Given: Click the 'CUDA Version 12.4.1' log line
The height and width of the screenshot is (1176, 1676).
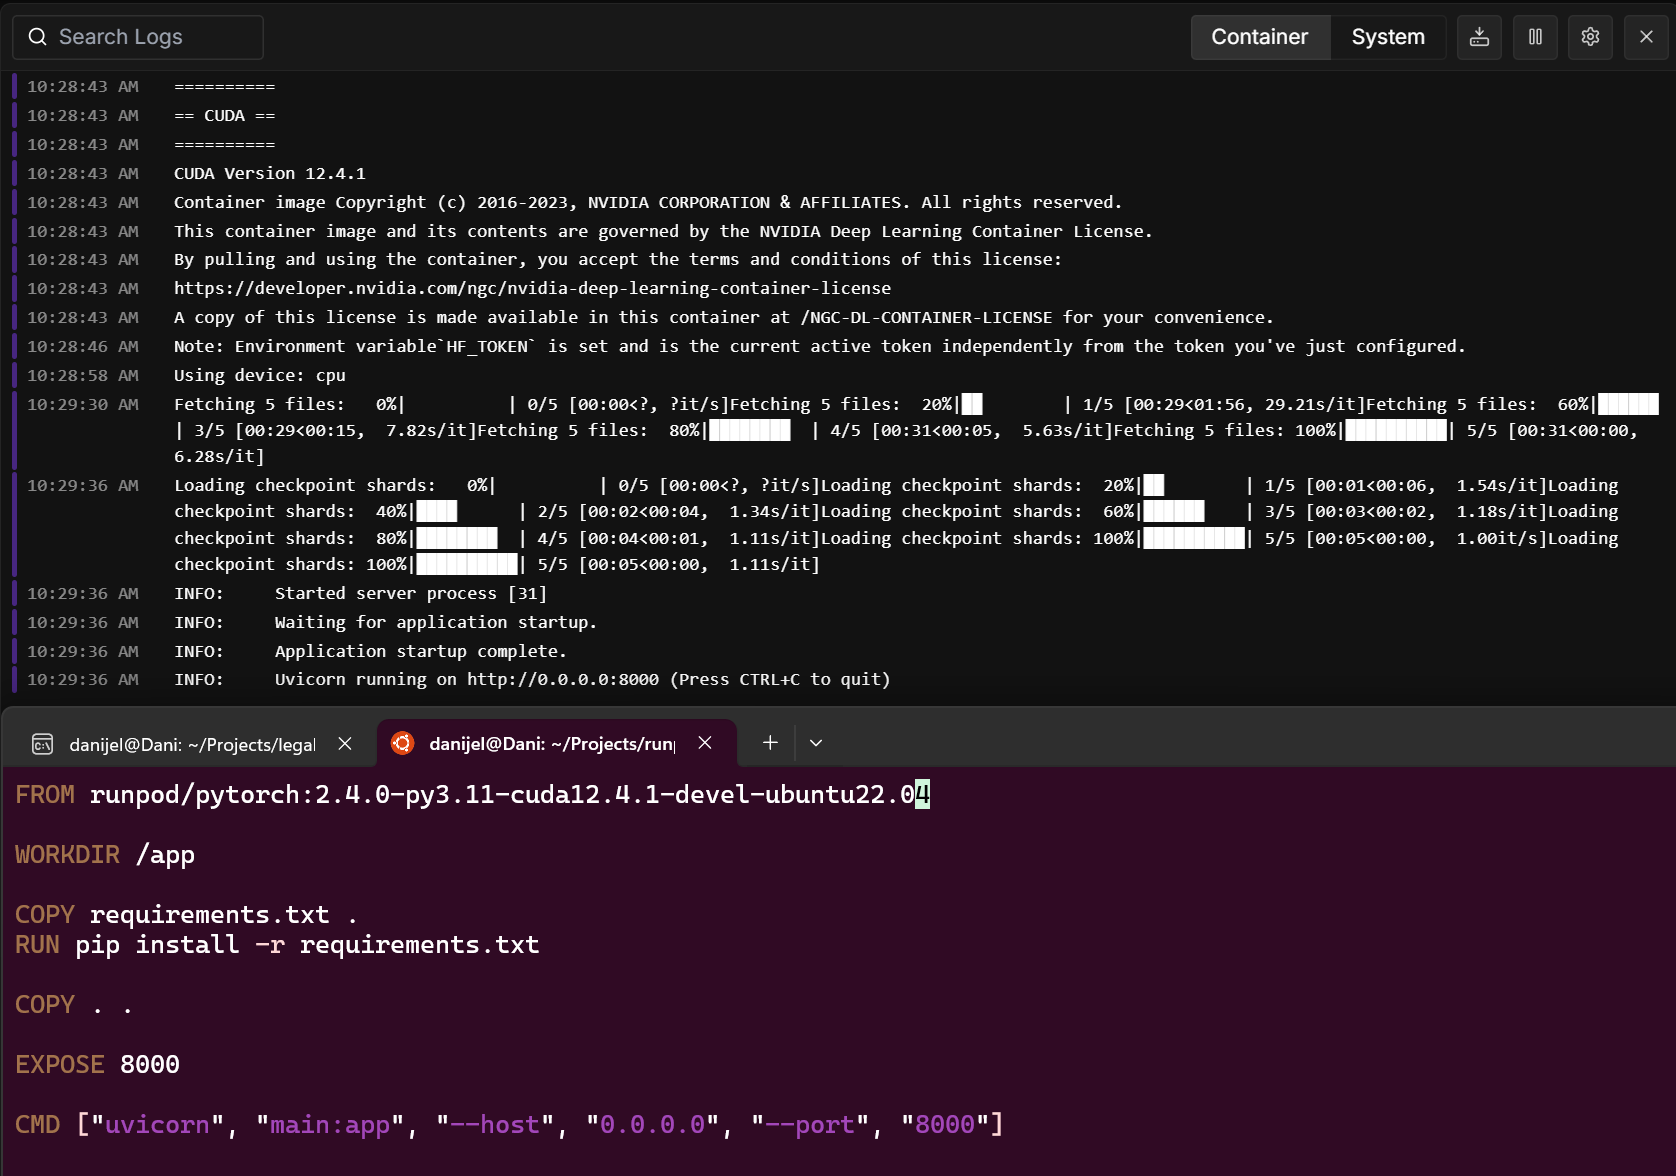Looking at the screenshot, I should click(270, 173).
